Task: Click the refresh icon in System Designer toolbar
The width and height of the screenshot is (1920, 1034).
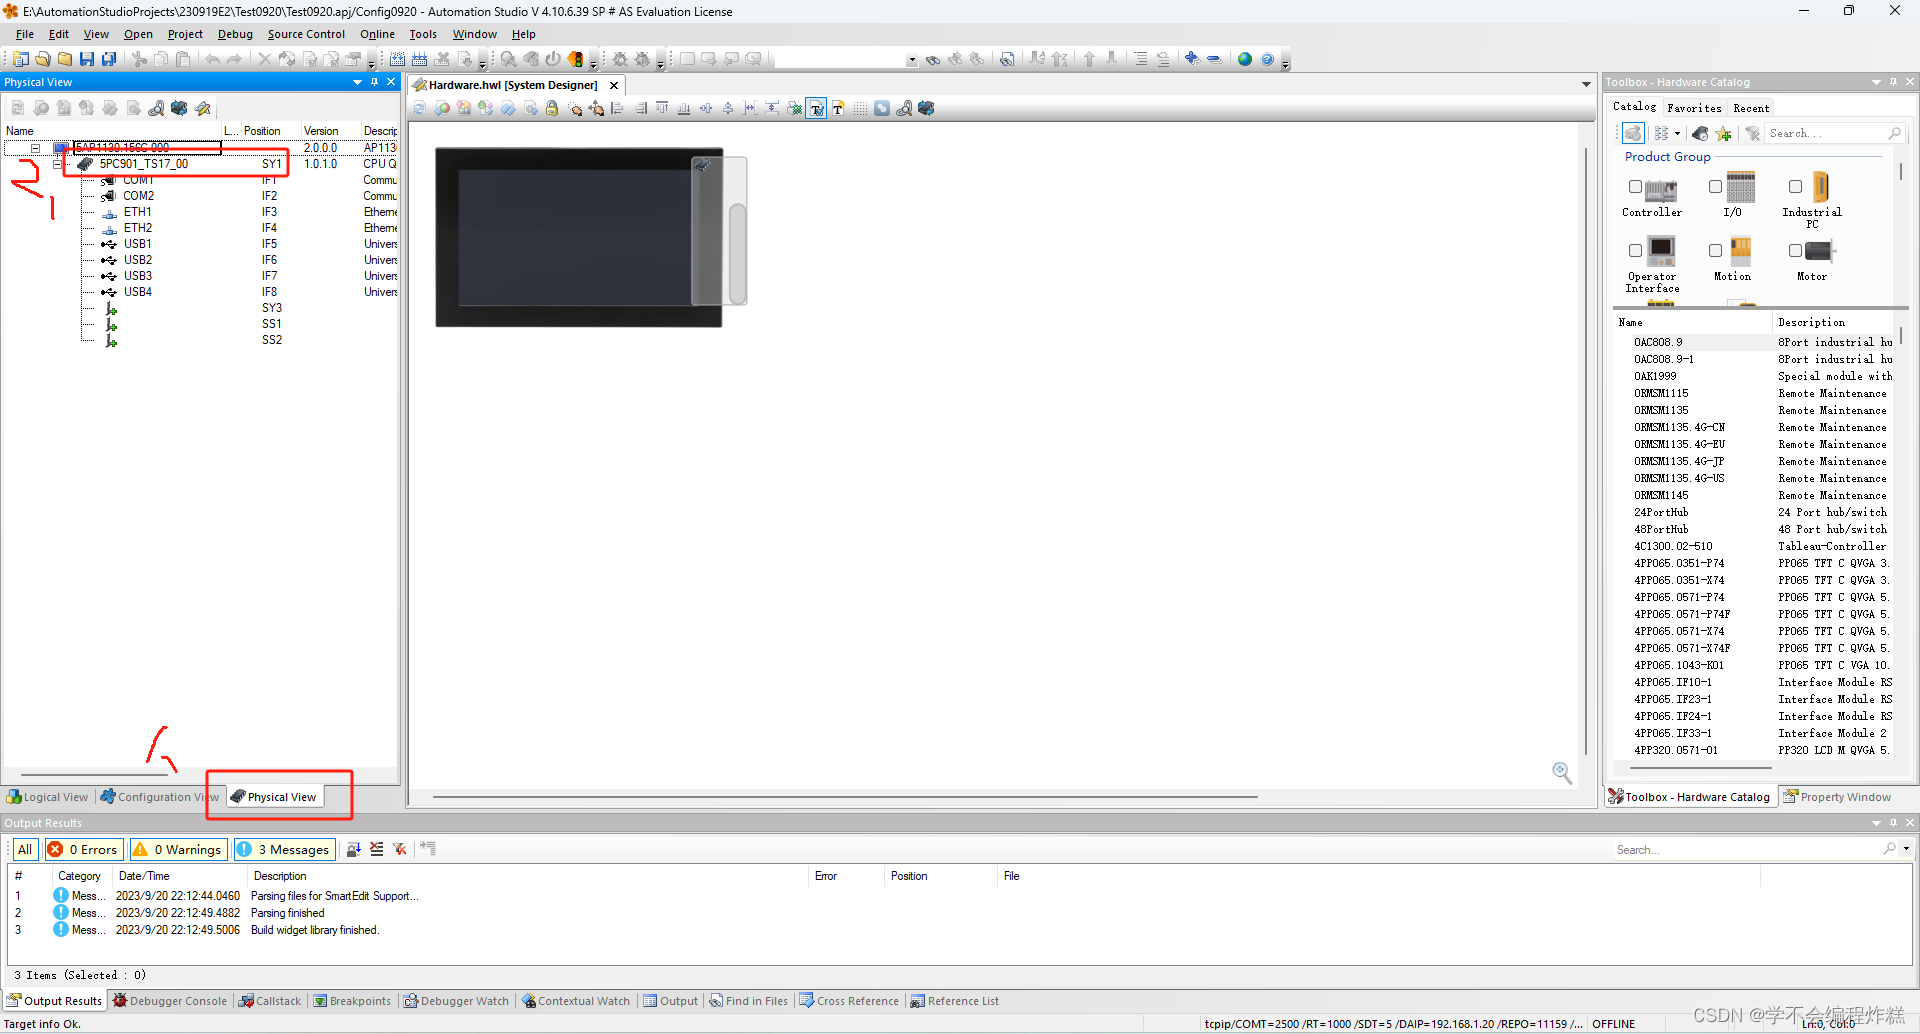Action: (420, 109)
